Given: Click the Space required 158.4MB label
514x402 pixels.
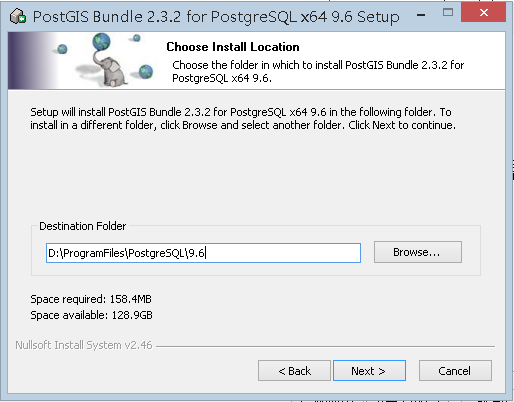Looking at the screenshot, I should [91, 299].
